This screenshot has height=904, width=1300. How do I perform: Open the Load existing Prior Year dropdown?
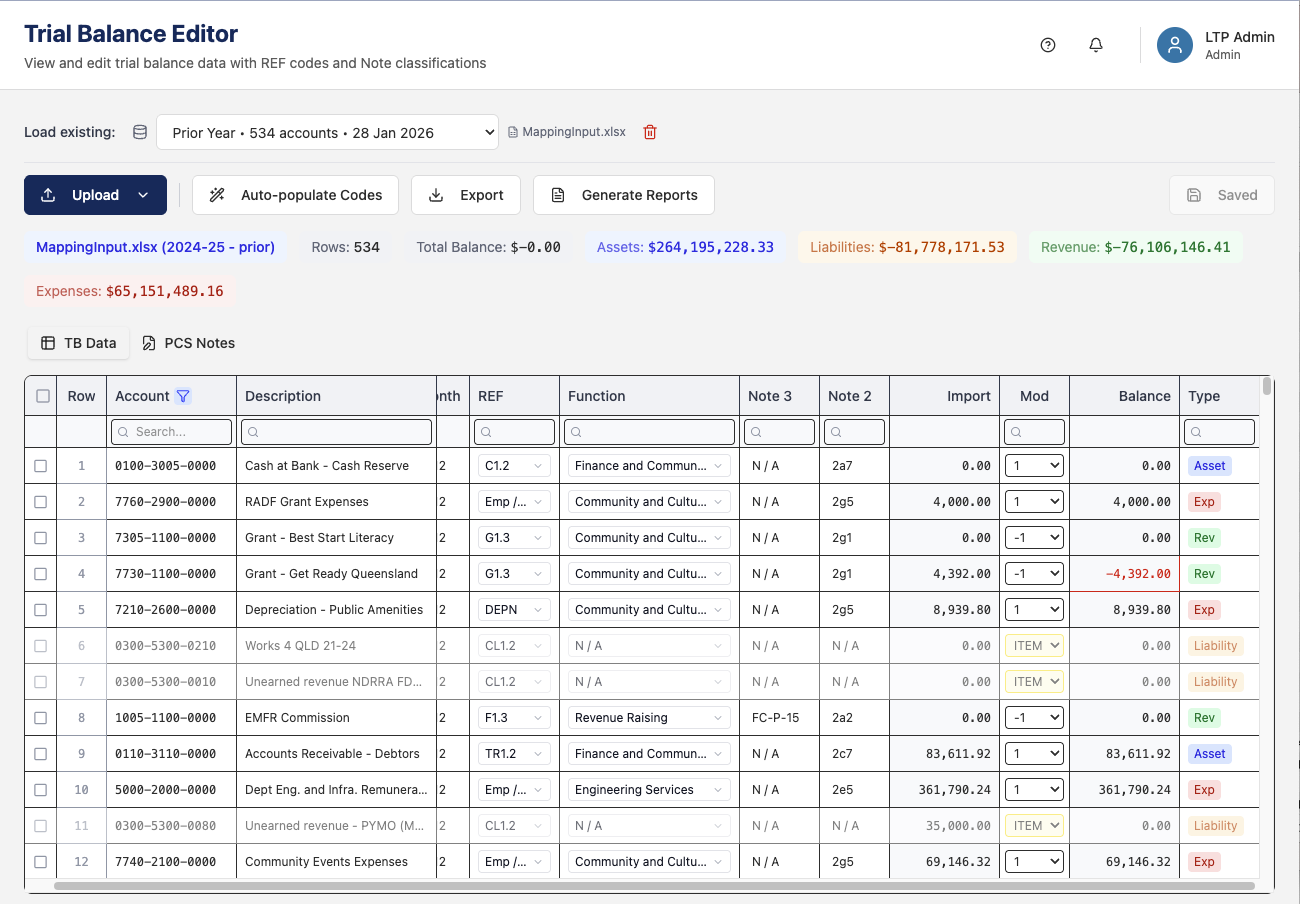tap(327, 132)
